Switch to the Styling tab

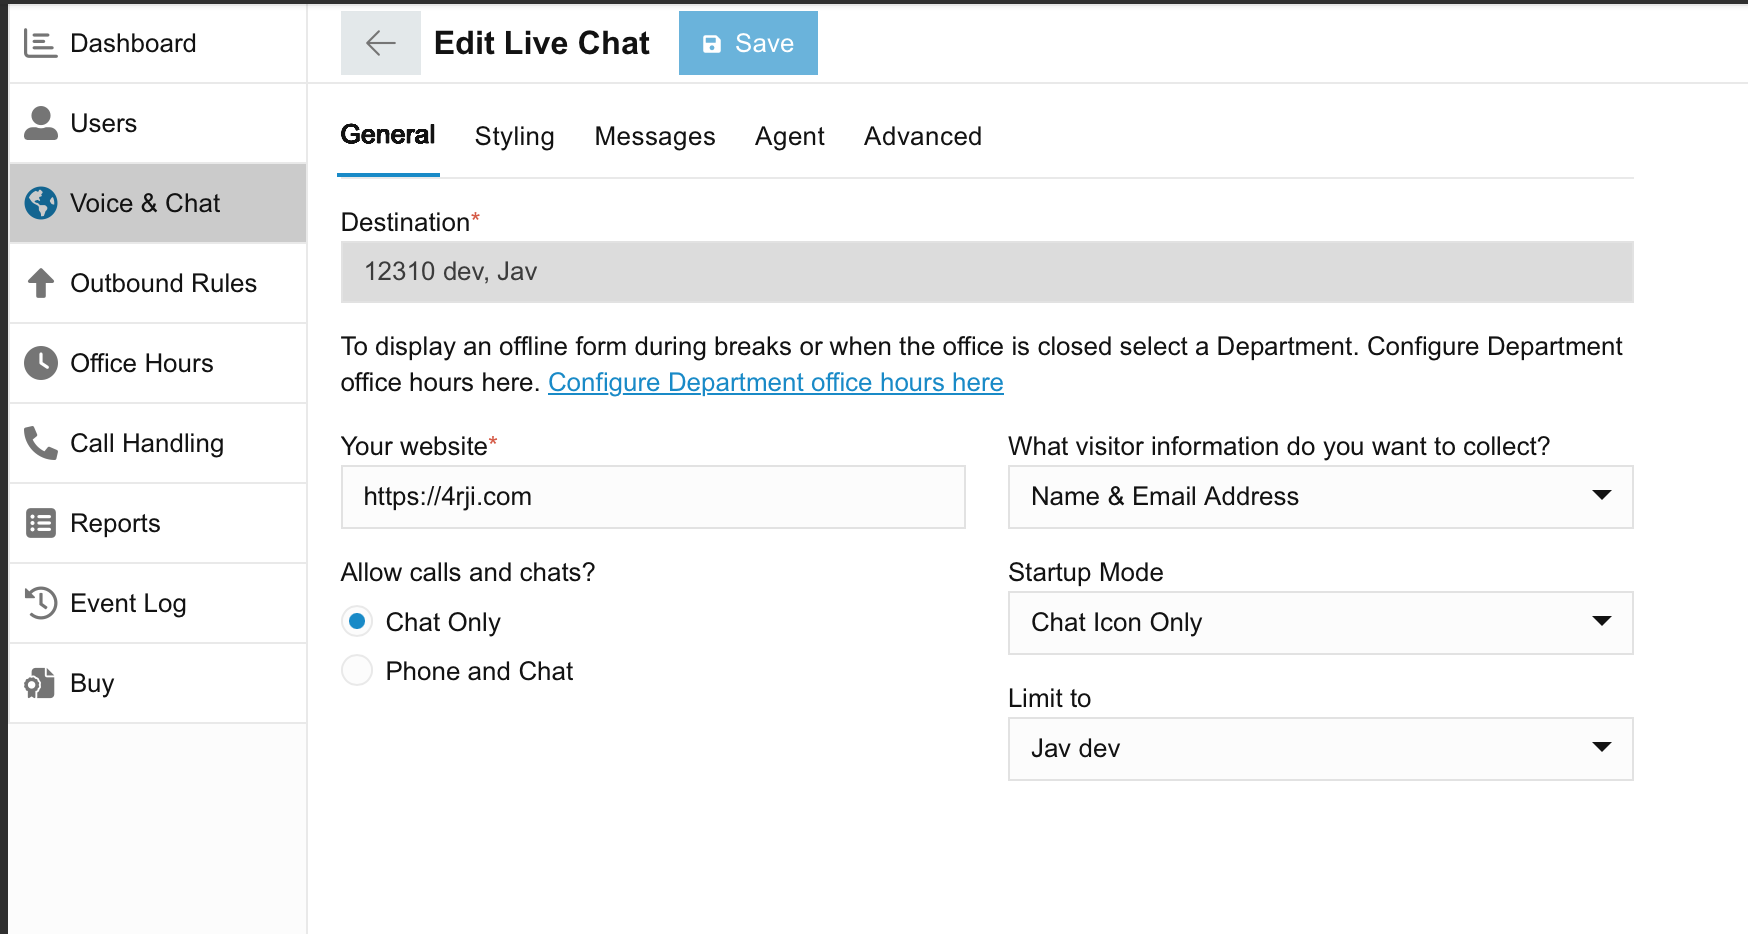pos(514,136)
